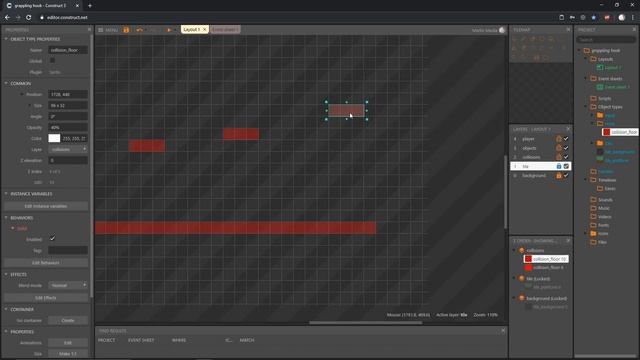Toggle the Solid behavior Enabled checkbox
The height and width of the screenshot is (360, 640).
click(x=52, y=239)
